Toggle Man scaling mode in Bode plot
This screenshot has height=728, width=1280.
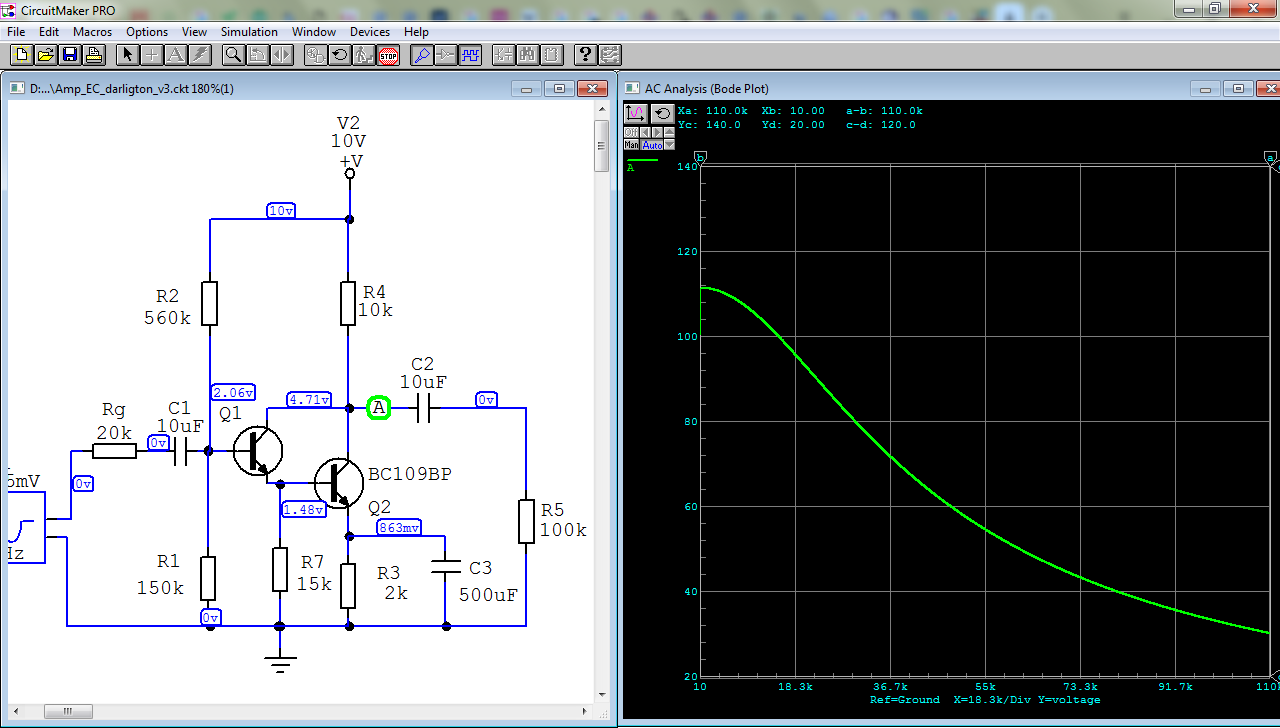click(631, 144)
